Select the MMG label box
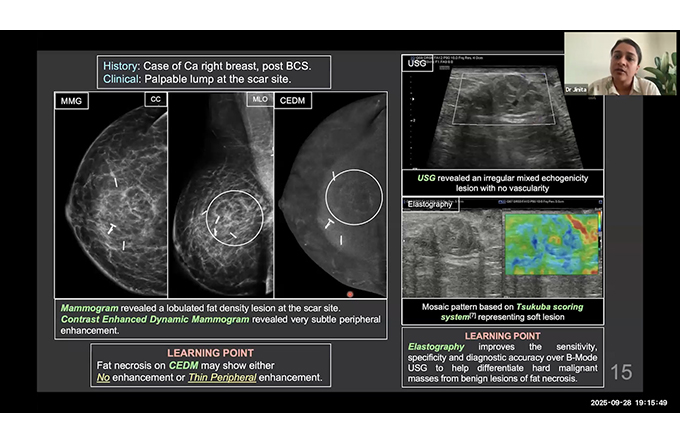 click(x=73, y=100)
